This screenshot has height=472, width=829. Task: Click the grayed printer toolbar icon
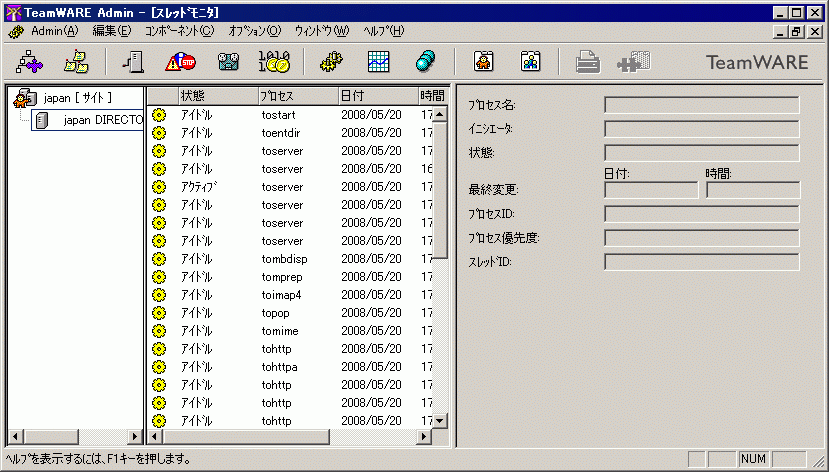point(588,62)
